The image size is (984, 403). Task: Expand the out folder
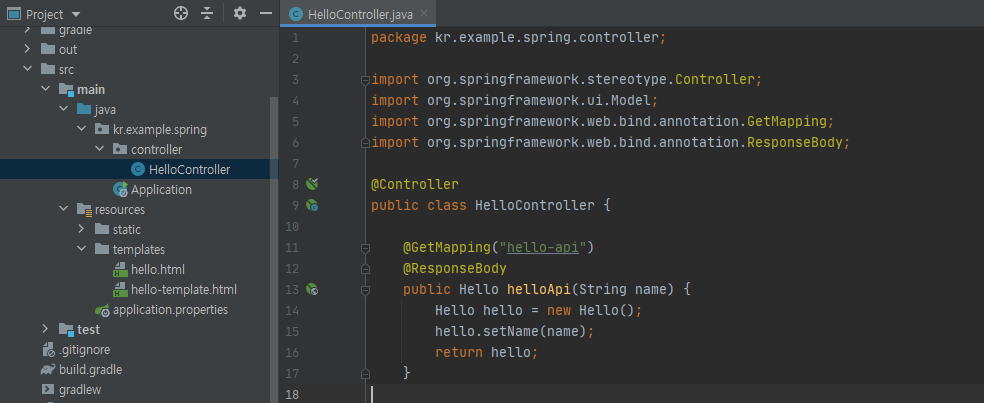tap(27, 49)
